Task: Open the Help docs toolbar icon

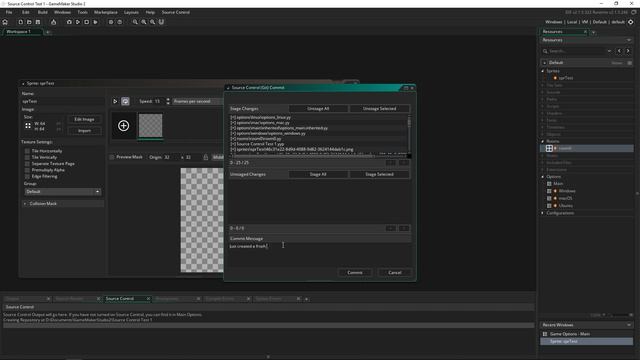Action: coord(120,22)
